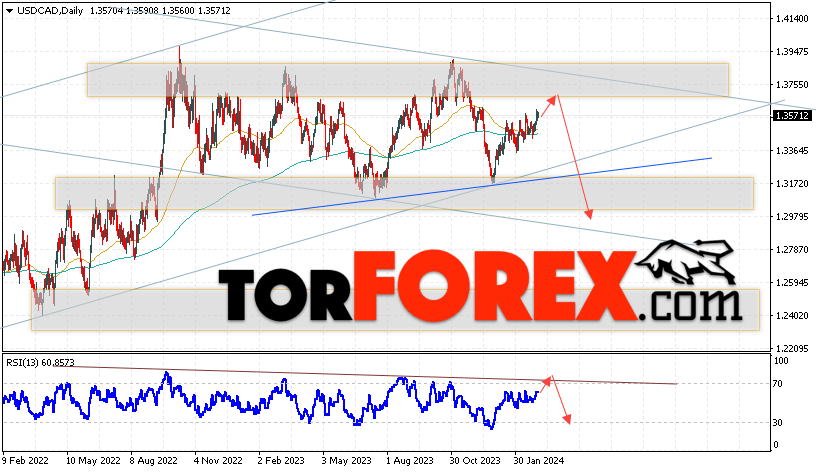Viewport: 816px width, 472px height.
Task: Select the 1.24020 price axis label
Action: pos(792,315)
